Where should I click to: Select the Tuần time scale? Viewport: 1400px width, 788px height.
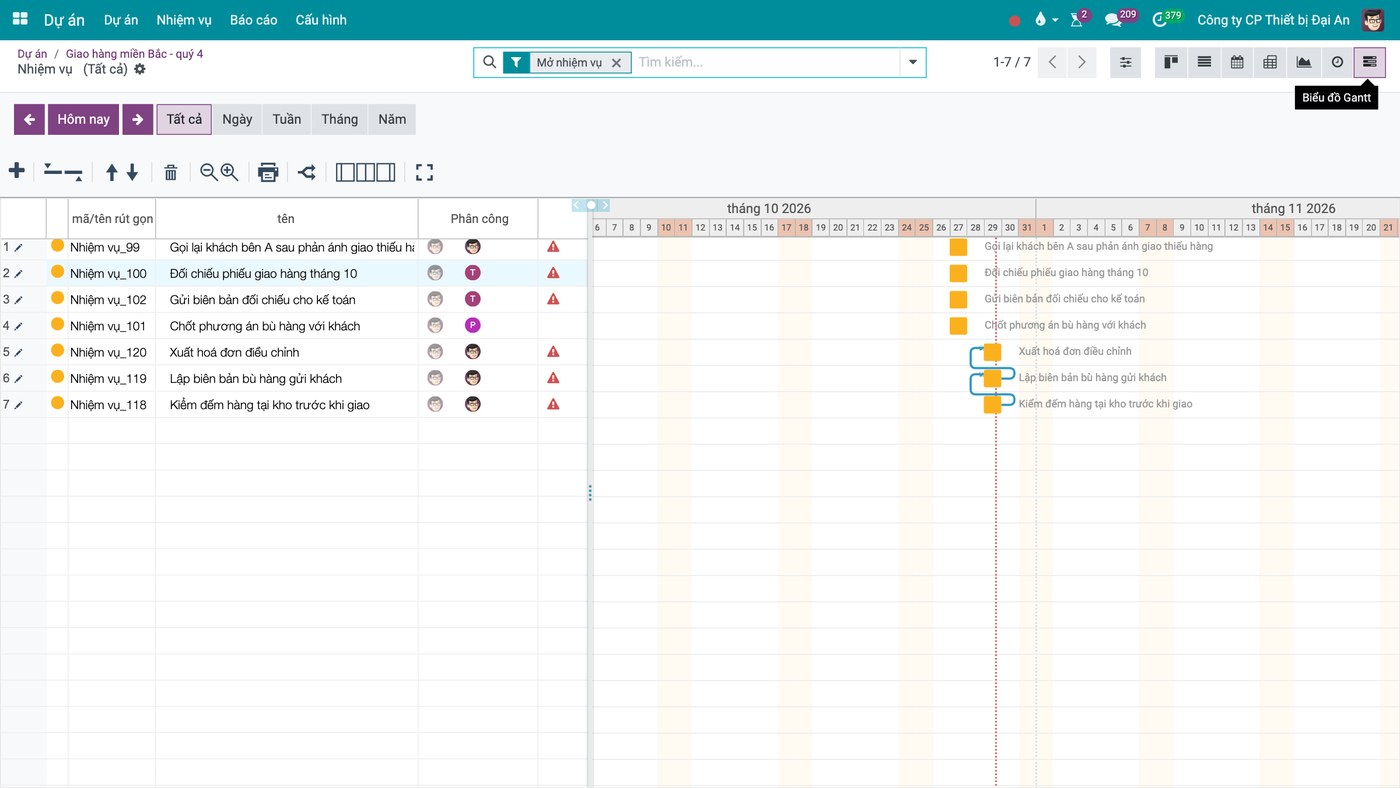[287, 119]
